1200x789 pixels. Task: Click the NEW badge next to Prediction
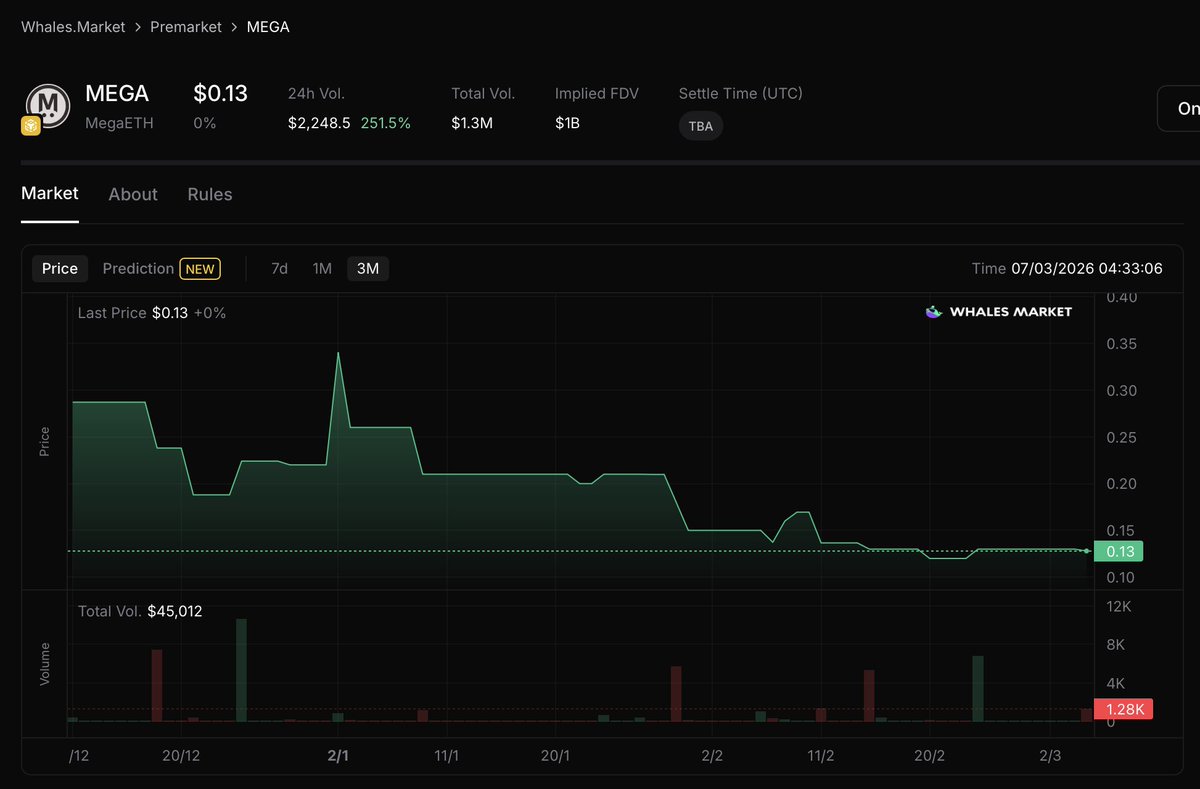[x=200, y=269]
